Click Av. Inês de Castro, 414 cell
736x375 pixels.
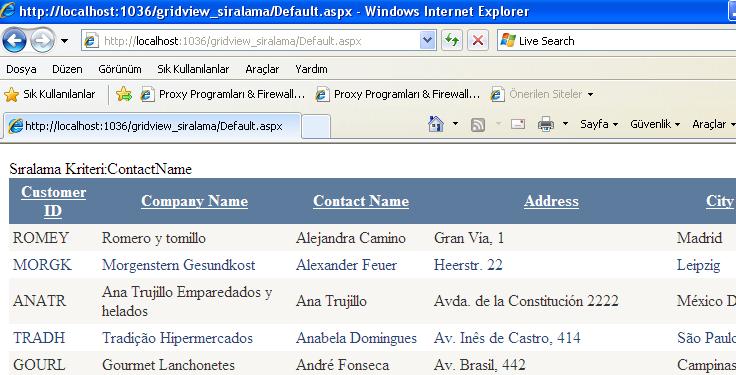[507, 338]
